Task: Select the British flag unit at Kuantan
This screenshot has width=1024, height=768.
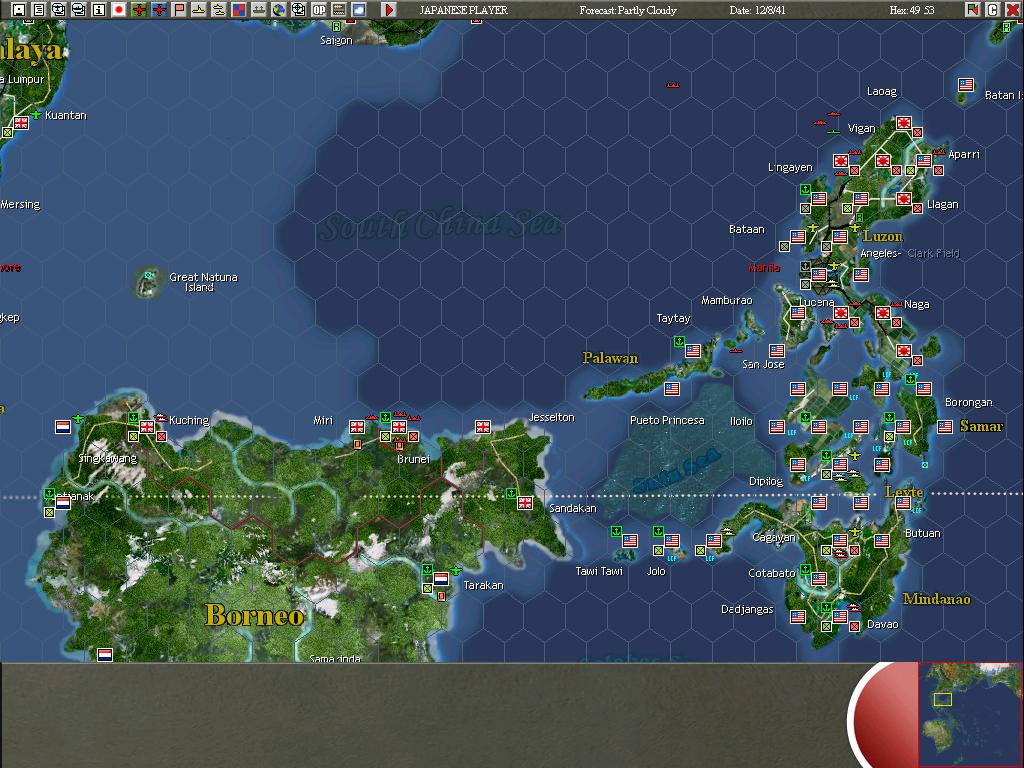Action: [x=22, y=123]
